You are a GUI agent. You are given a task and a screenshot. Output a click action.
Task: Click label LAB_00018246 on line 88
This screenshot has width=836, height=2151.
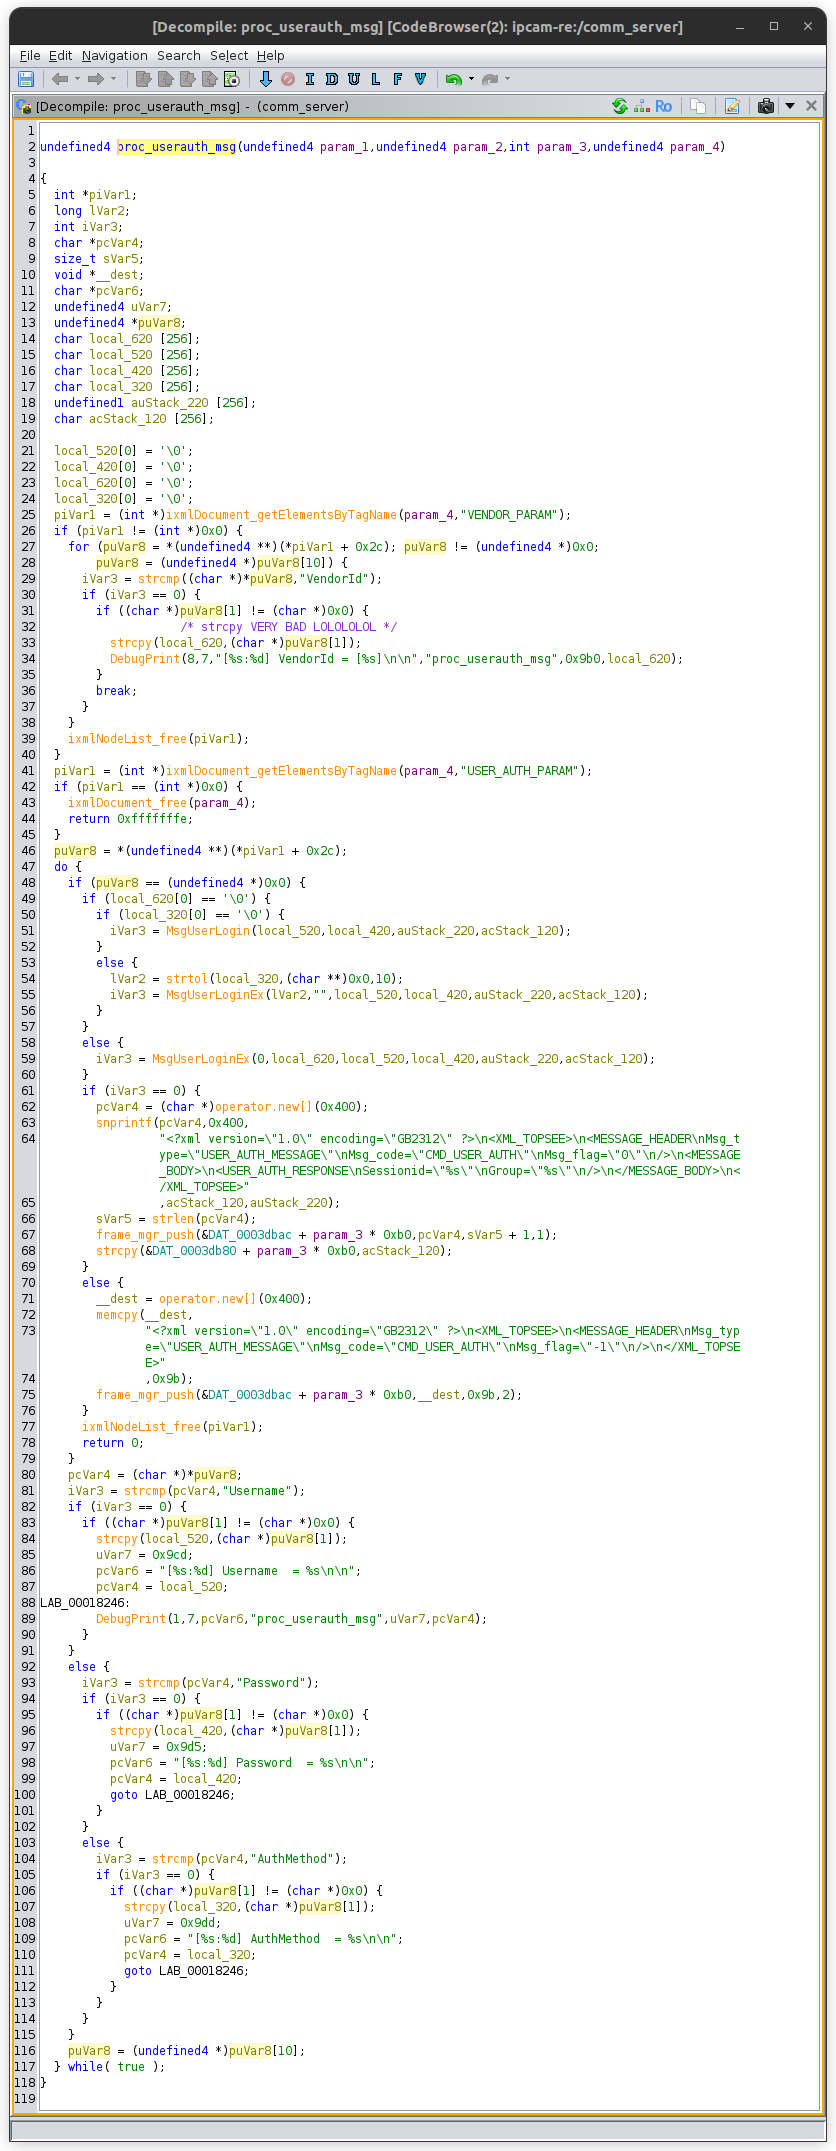(x=85, y=1603)
